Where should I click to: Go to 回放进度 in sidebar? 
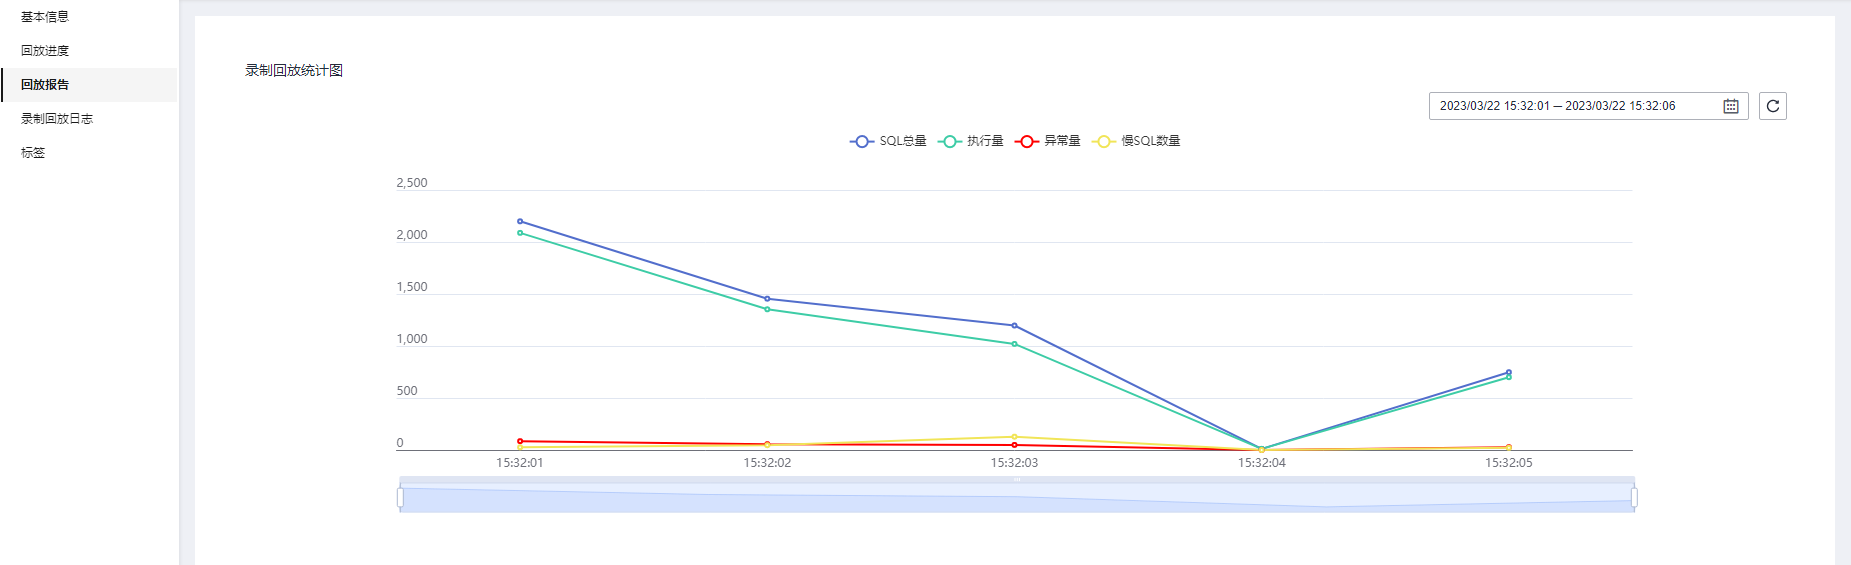45,51
